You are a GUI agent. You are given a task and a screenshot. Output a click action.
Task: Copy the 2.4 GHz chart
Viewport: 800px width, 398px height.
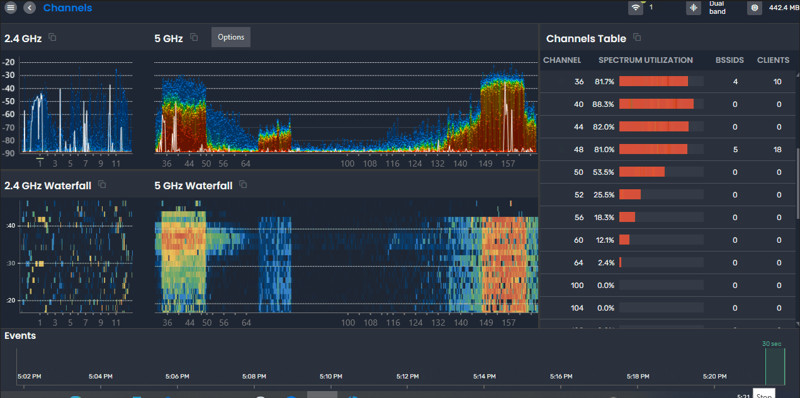point(52,37)
